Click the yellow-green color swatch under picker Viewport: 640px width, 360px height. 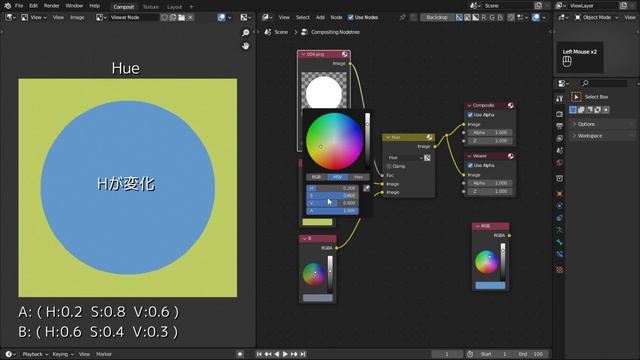pos(317,222)
